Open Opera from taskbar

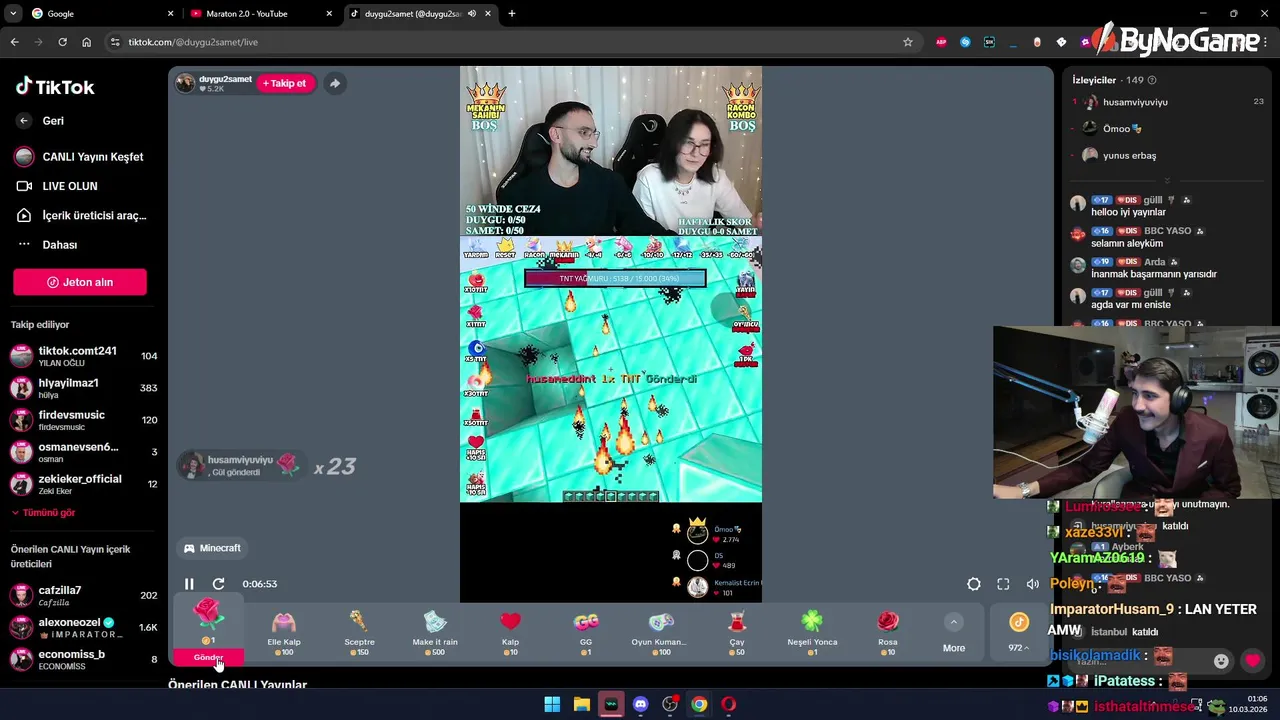729,704
